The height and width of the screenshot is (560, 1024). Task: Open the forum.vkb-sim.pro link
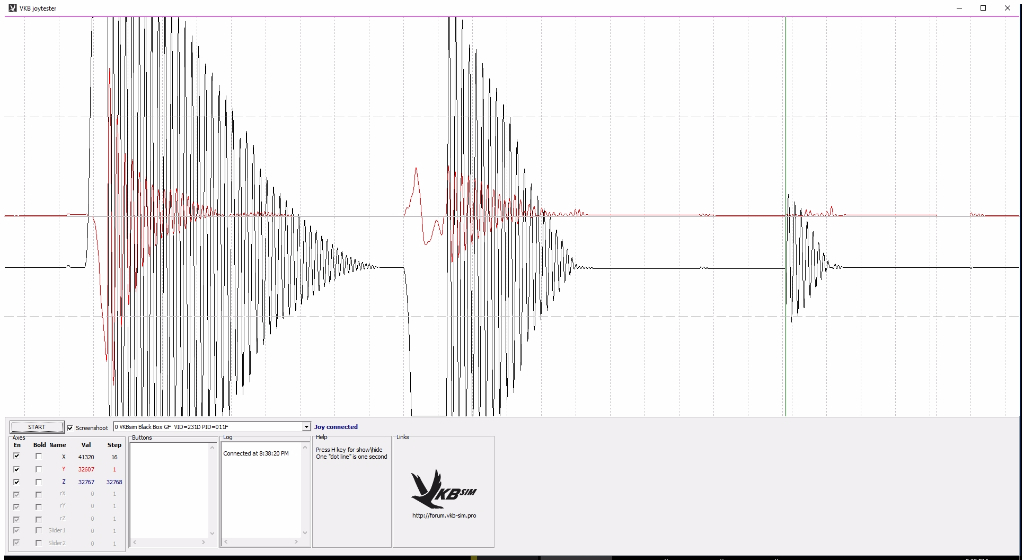pos(442,516)
